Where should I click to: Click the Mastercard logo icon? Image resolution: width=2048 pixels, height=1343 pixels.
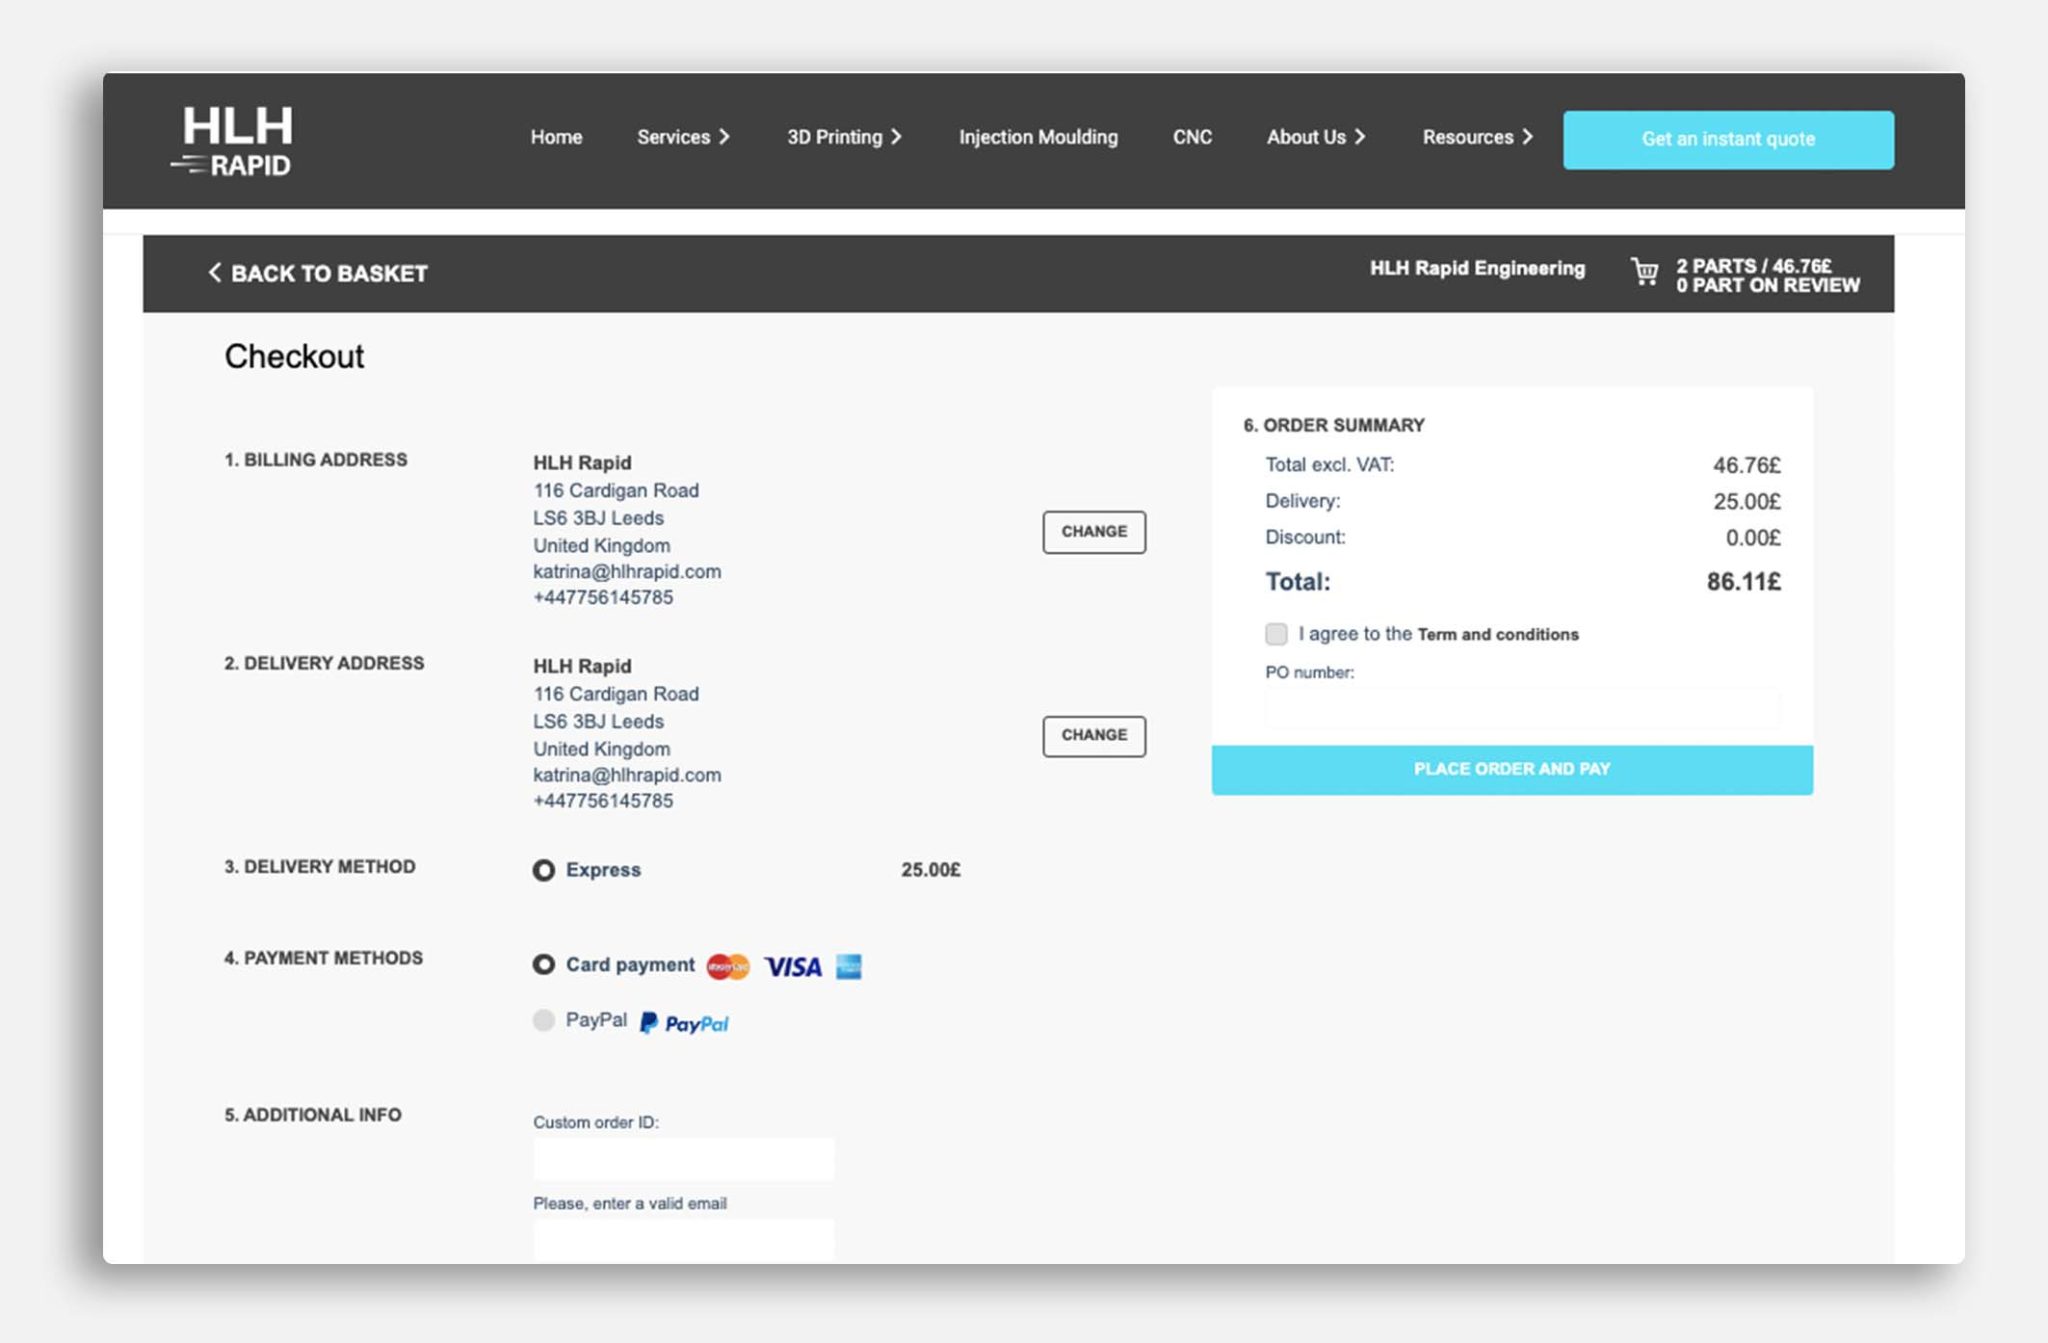pos(727,967)
